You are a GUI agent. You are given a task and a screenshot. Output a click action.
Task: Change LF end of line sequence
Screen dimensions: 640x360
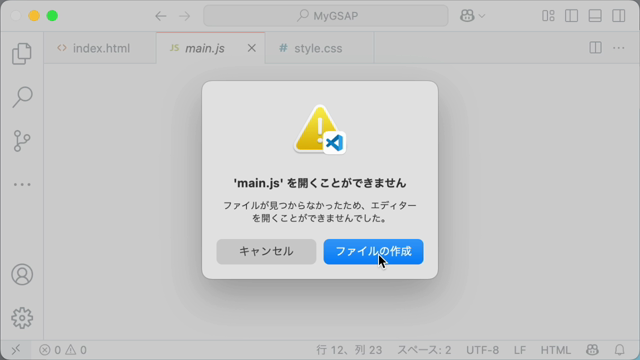click(520, 350)
